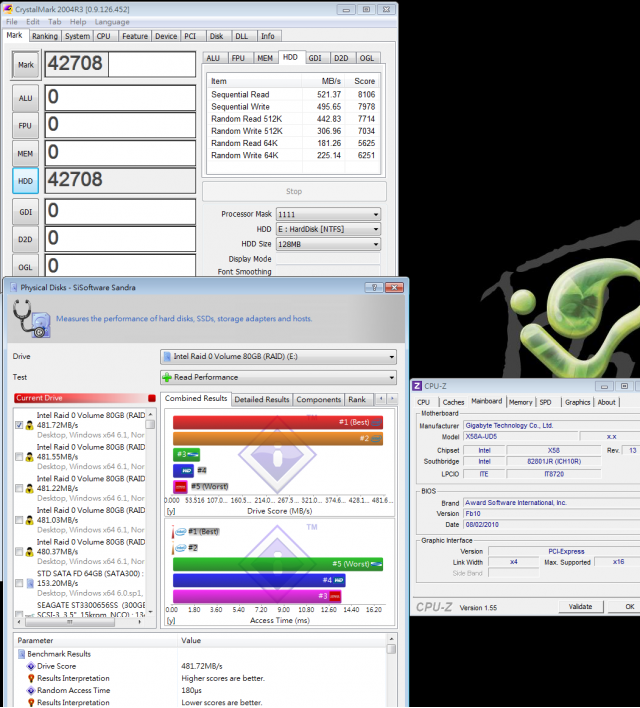Screen dimensions: 640x708
Task: Open the Sandra Drive dropdown
Action: (278, 357)
